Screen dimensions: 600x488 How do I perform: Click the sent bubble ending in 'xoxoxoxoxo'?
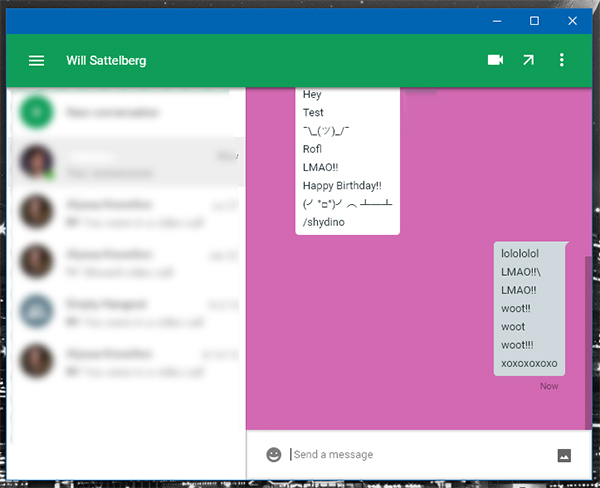529,308
